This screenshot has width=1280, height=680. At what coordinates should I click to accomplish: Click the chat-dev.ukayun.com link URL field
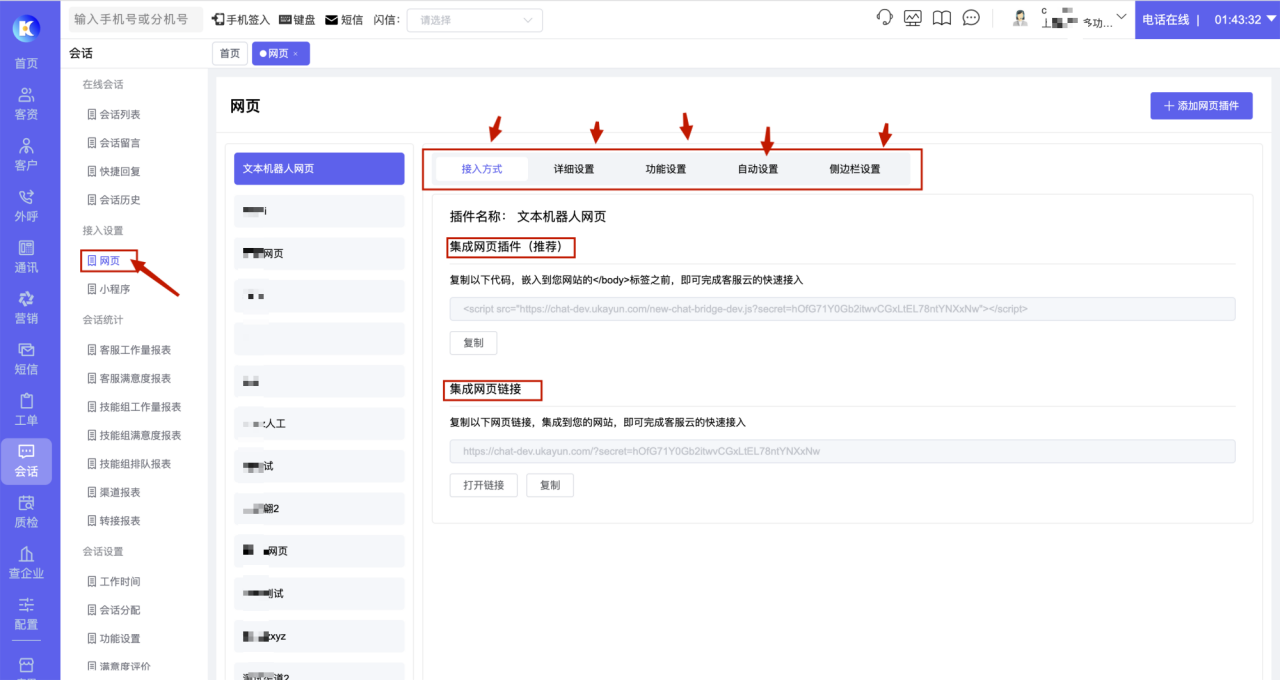point(843,451)
